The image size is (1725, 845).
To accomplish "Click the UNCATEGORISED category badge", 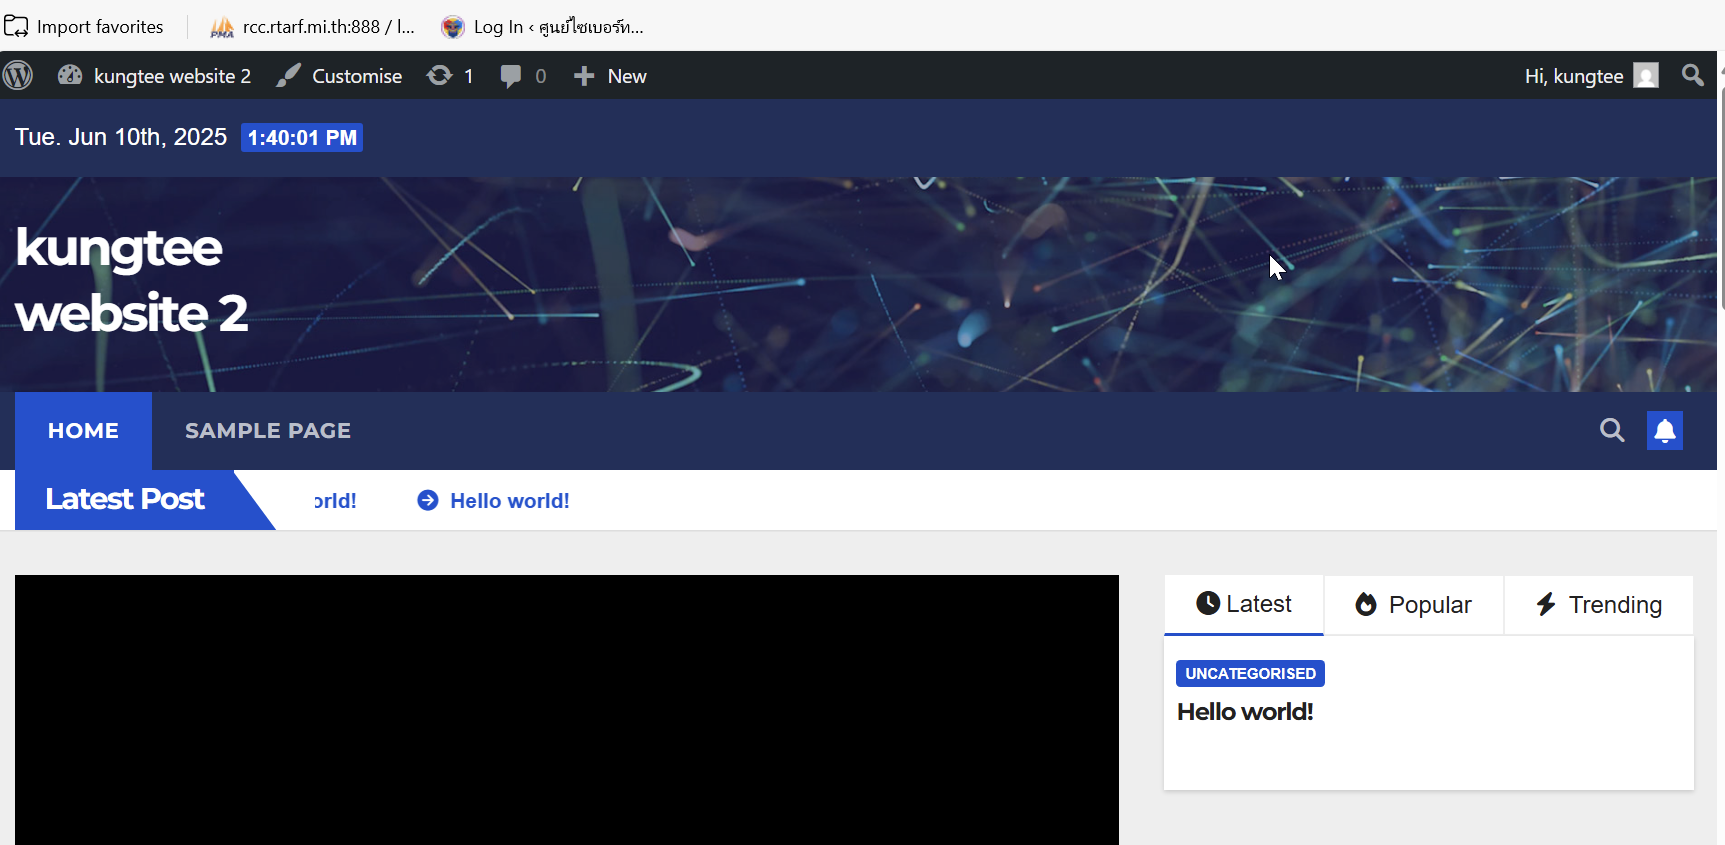I will tap(1250, 674).
